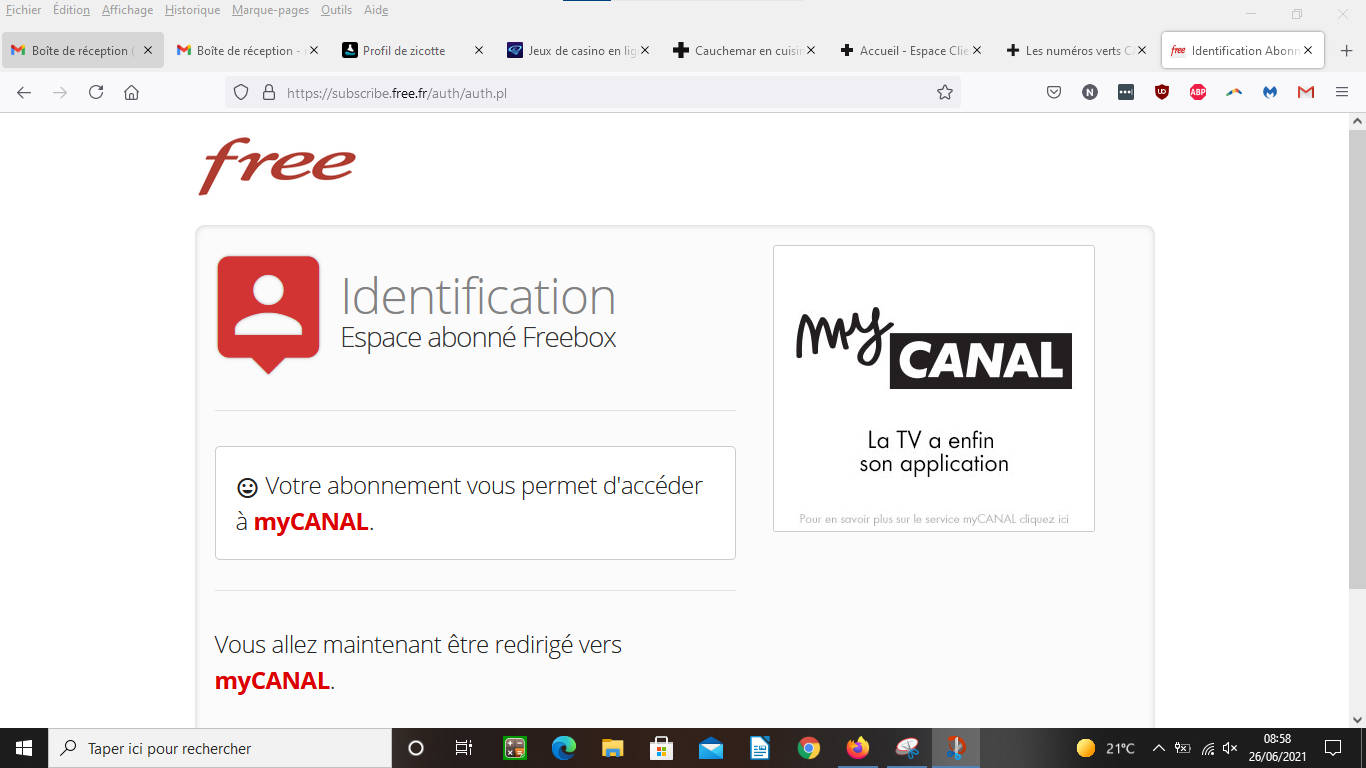Open the Windows notification center
The height and width of the screenshot is (768, 1366).
pyautogui.click(x=1333, y=748)
